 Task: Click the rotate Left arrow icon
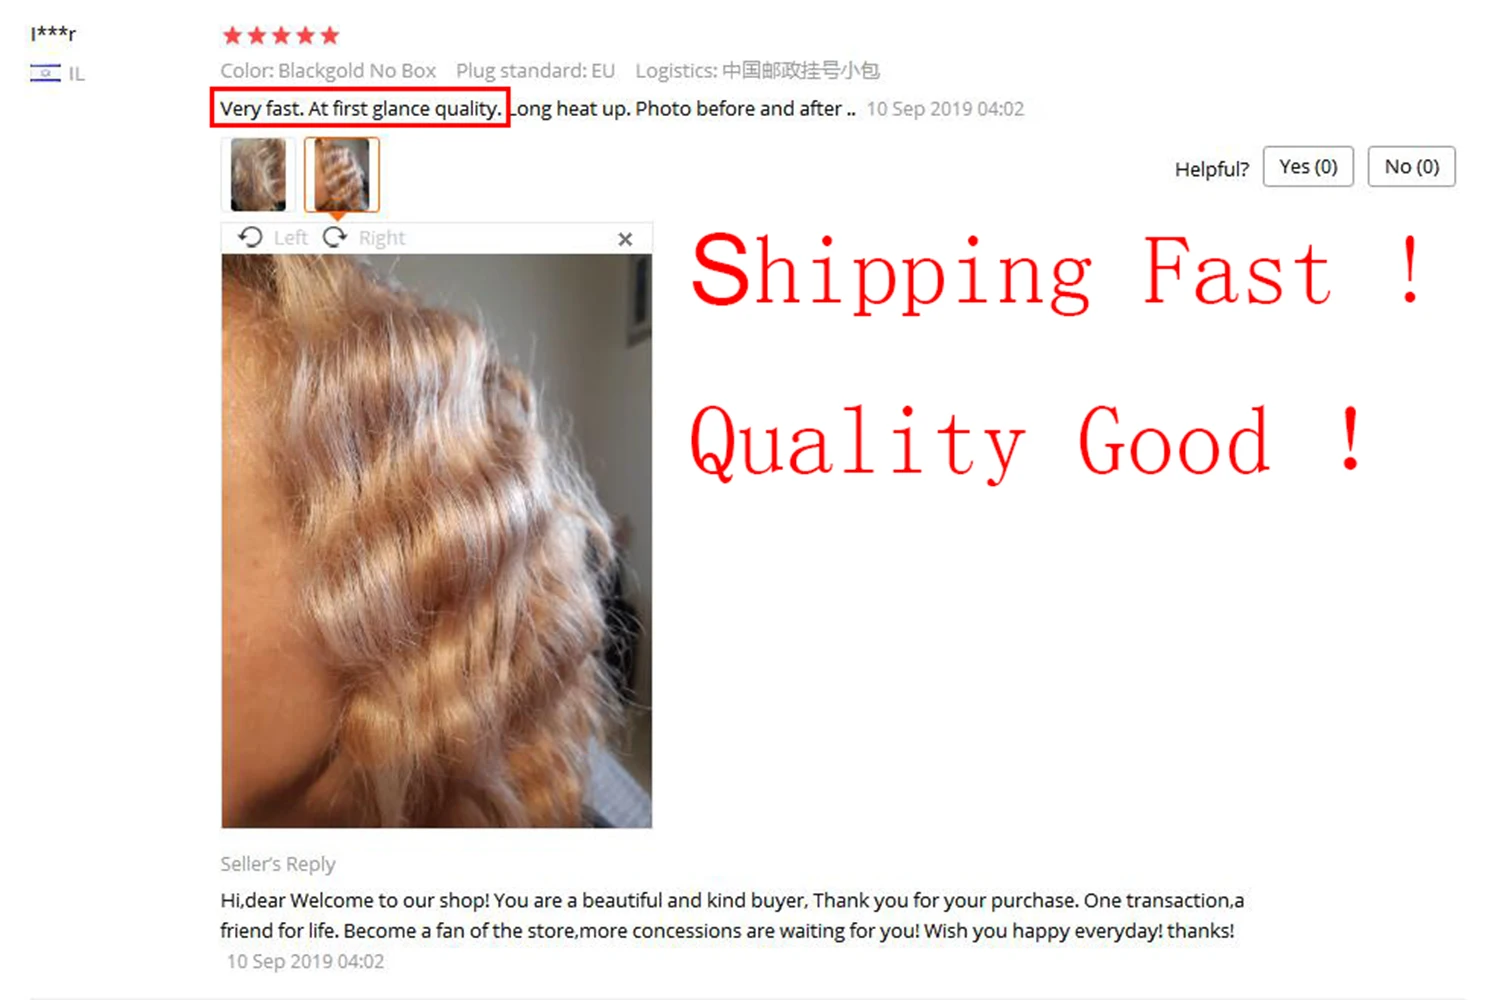pos(250,237)
